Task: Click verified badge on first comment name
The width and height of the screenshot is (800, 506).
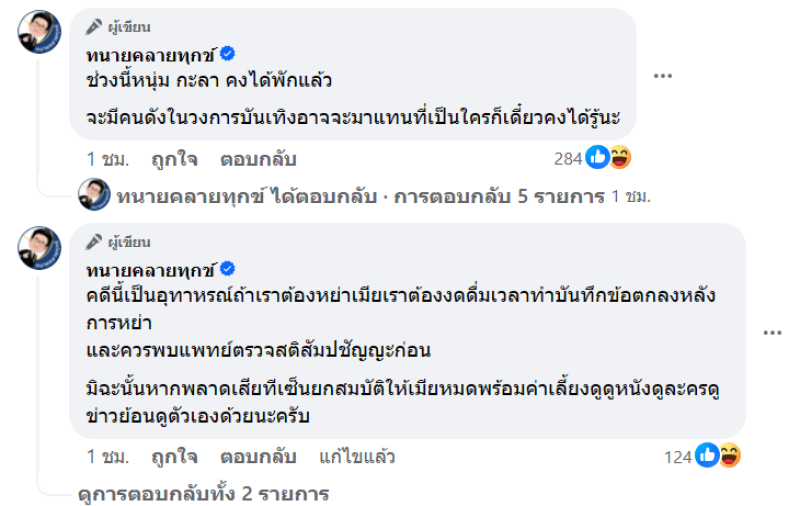Action: click(x=227, y=54)
